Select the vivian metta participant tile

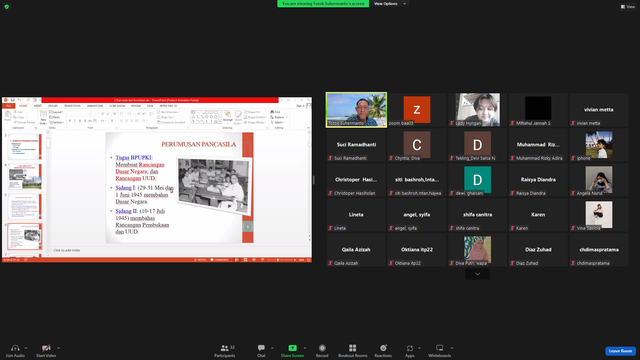pyautogui.click(x=599, y=110)
